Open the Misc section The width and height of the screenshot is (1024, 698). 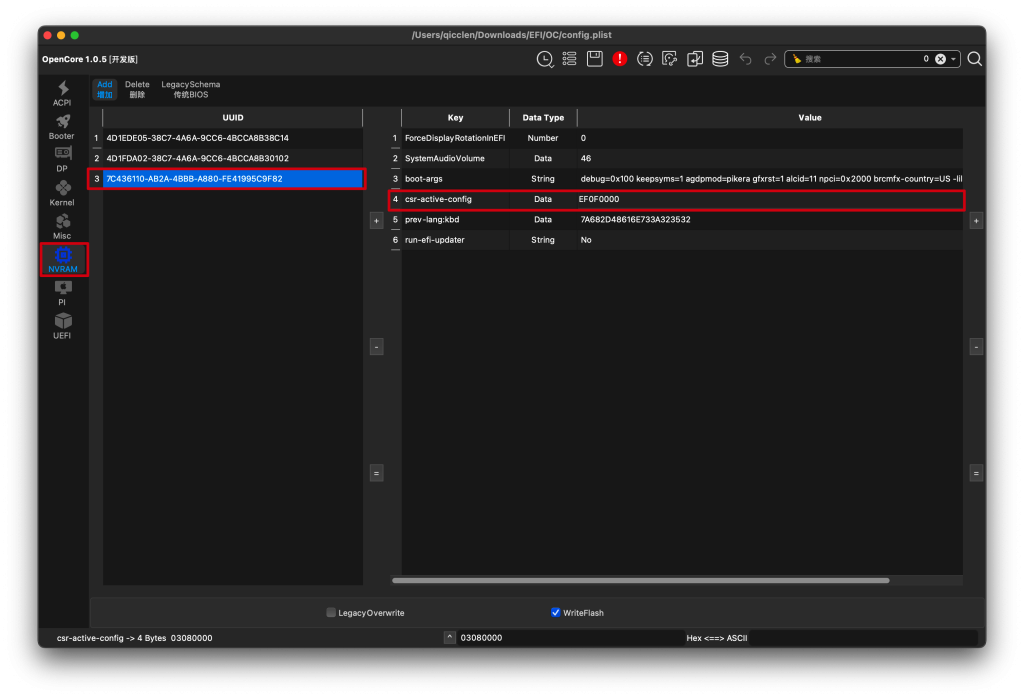coord(62,227)
